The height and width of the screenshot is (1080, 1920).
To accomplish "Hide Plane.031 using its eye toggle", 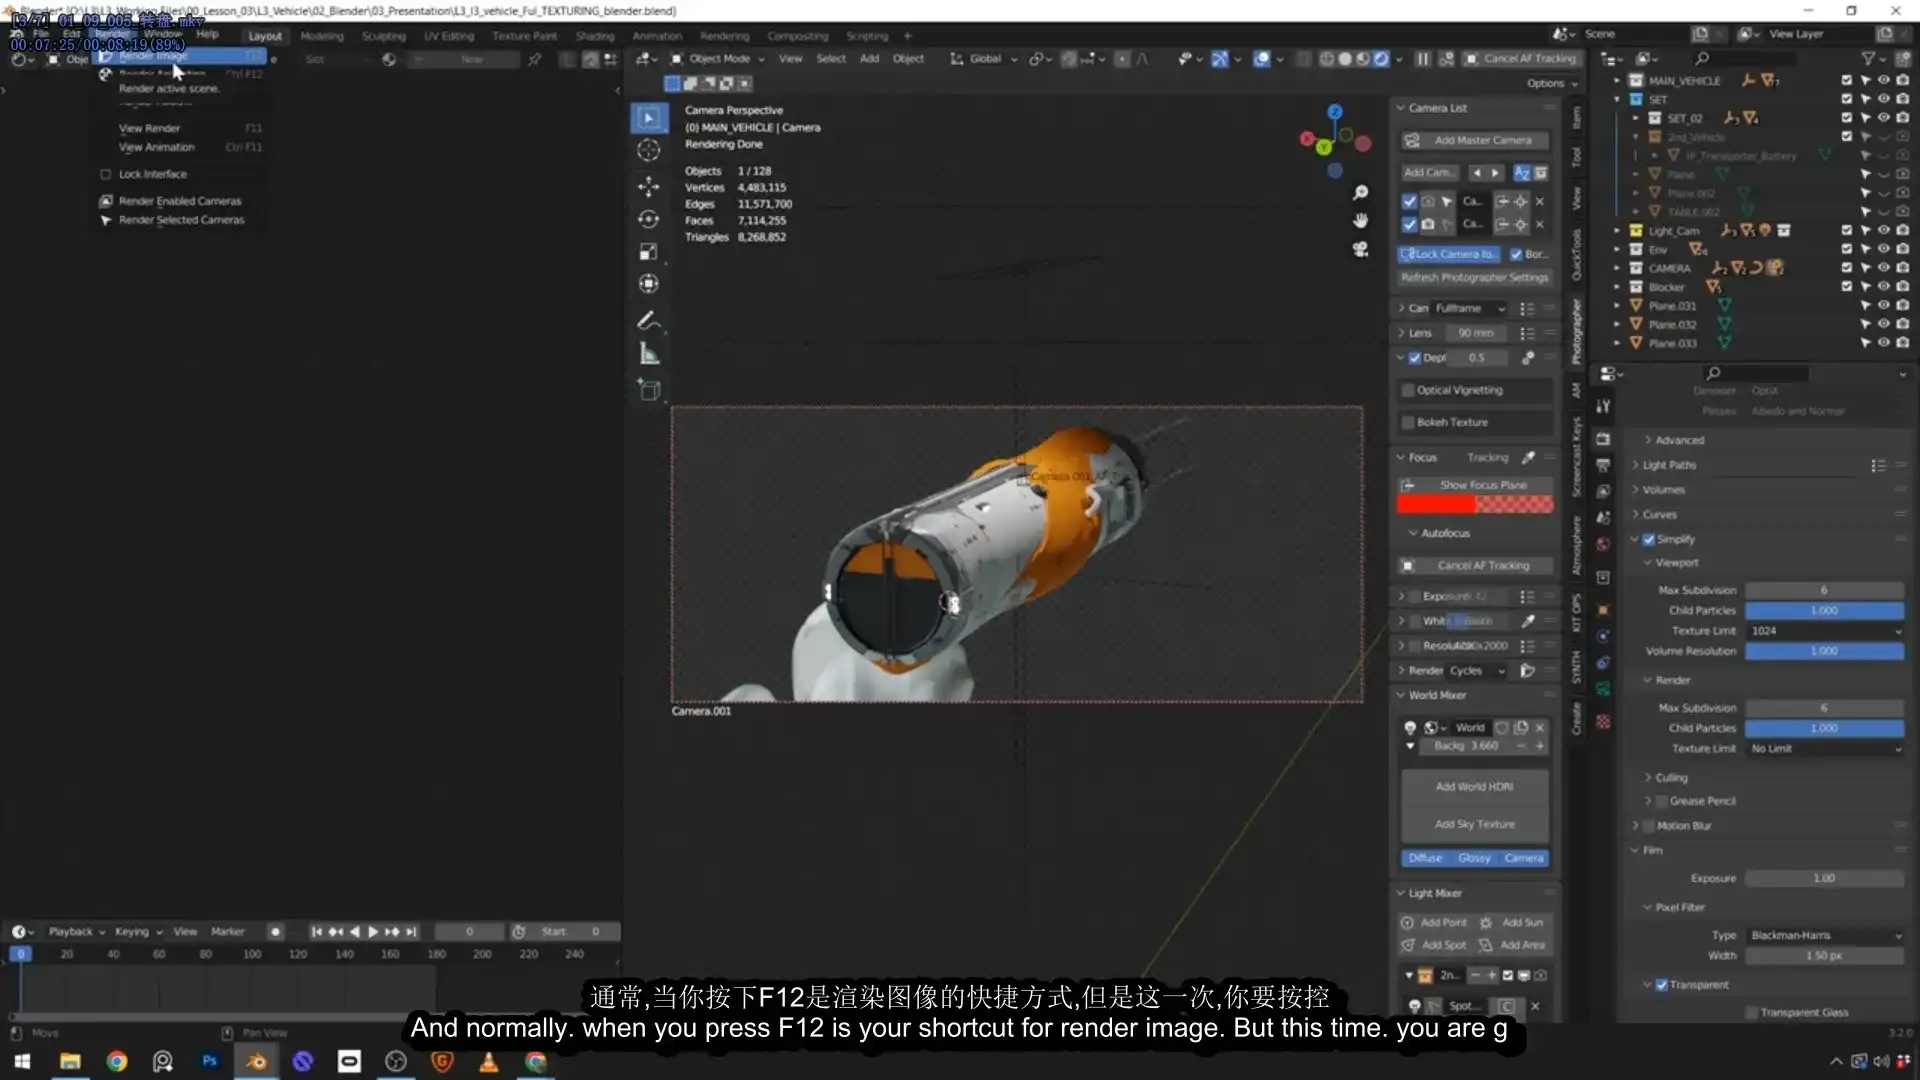I will (x=1884, y=306).
